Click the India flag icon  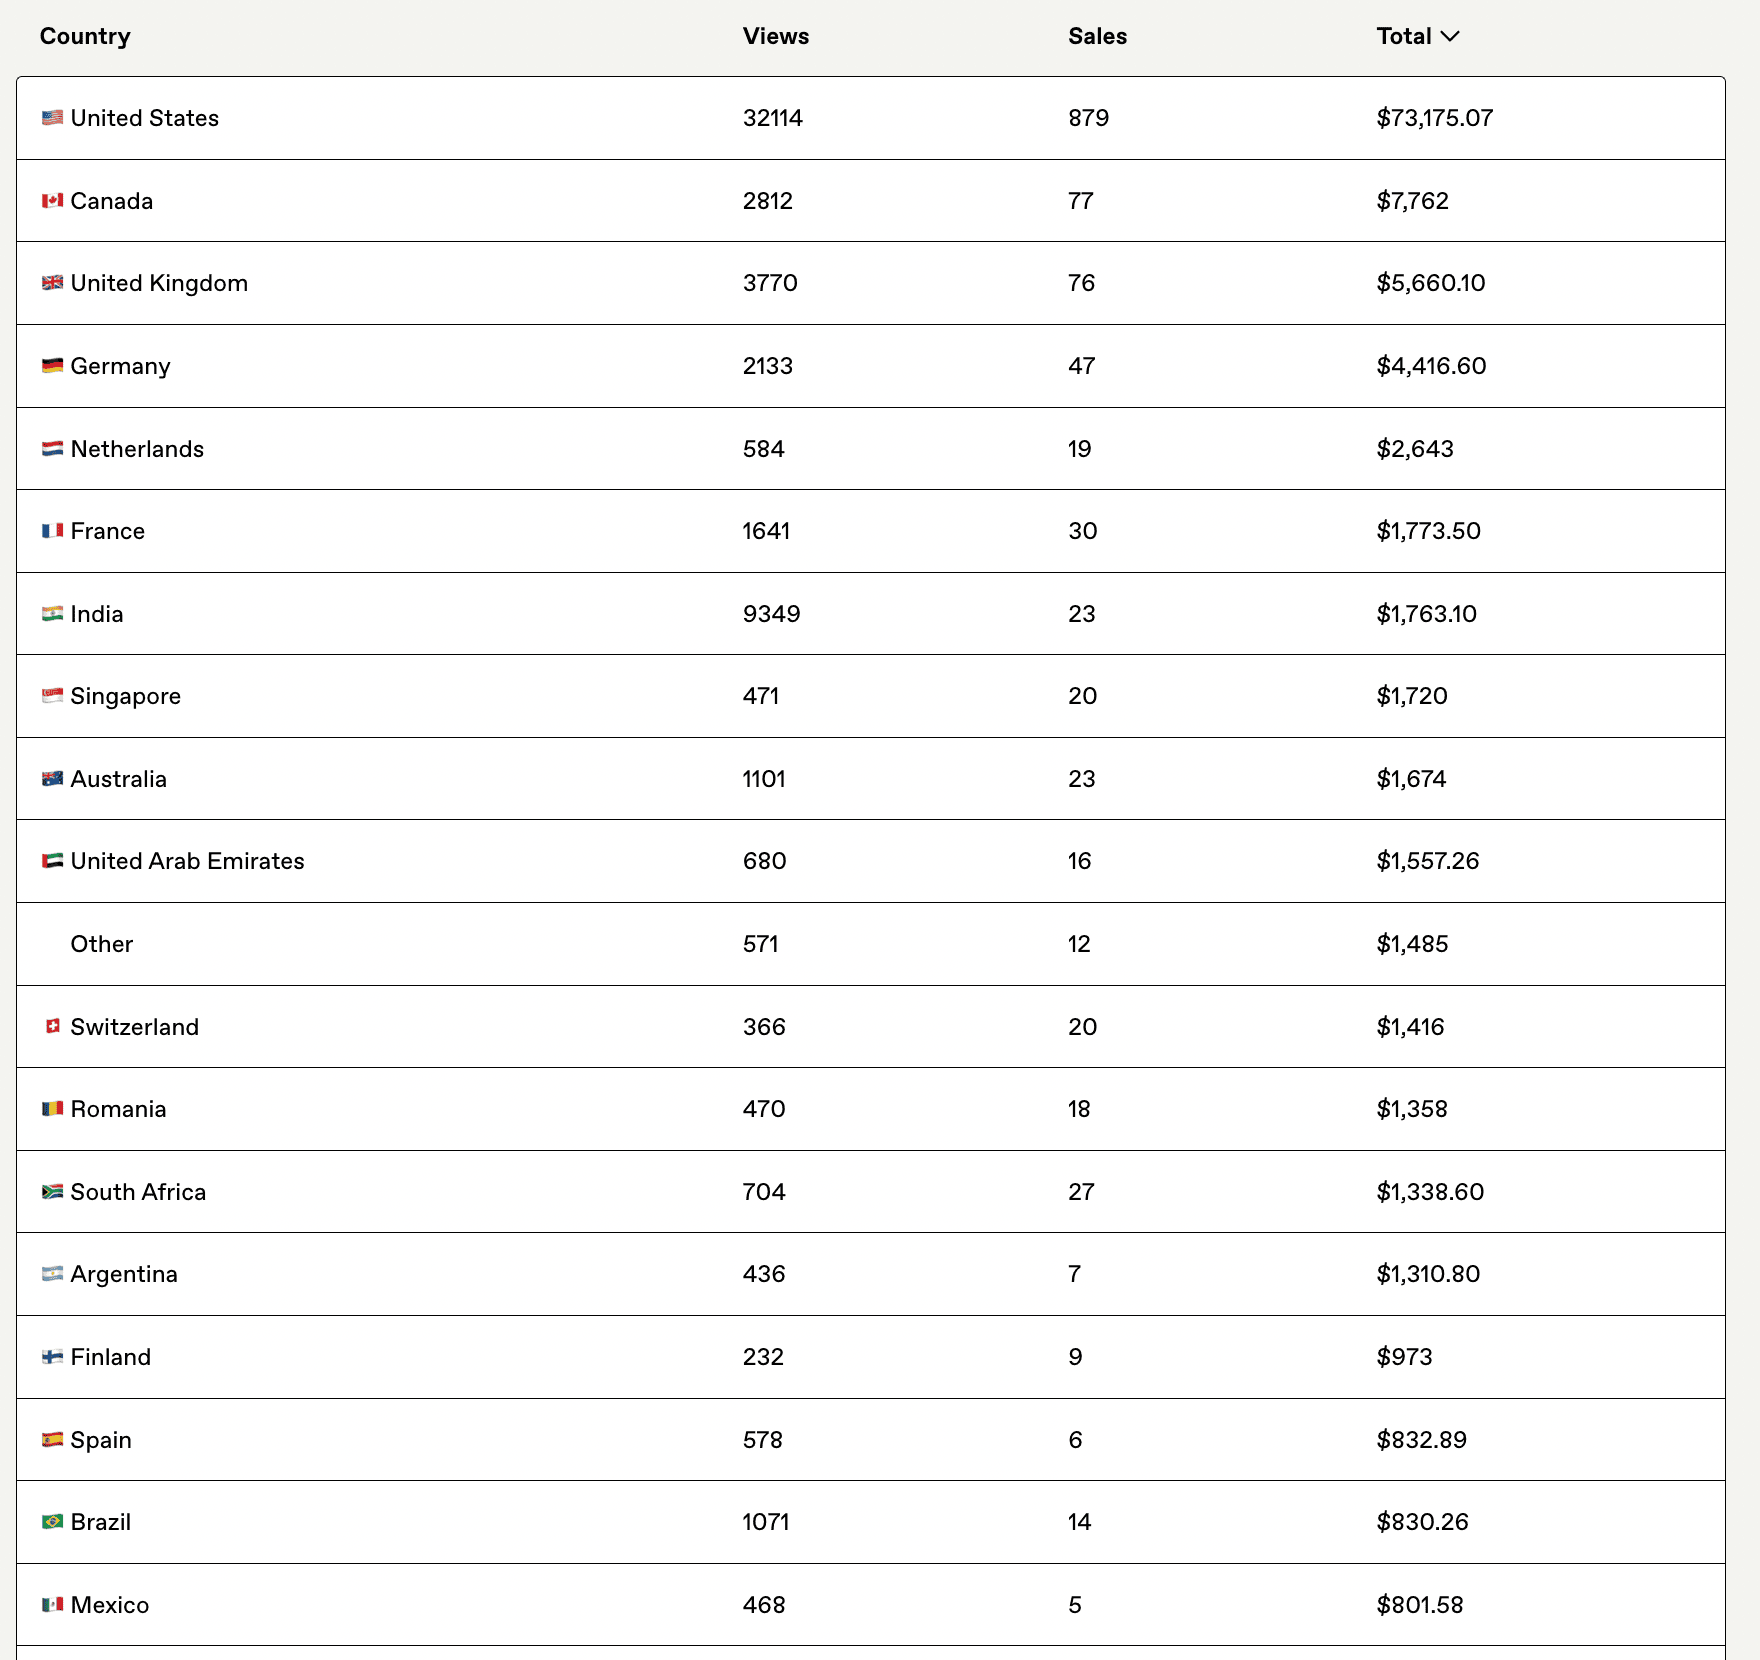click(52, 614)
